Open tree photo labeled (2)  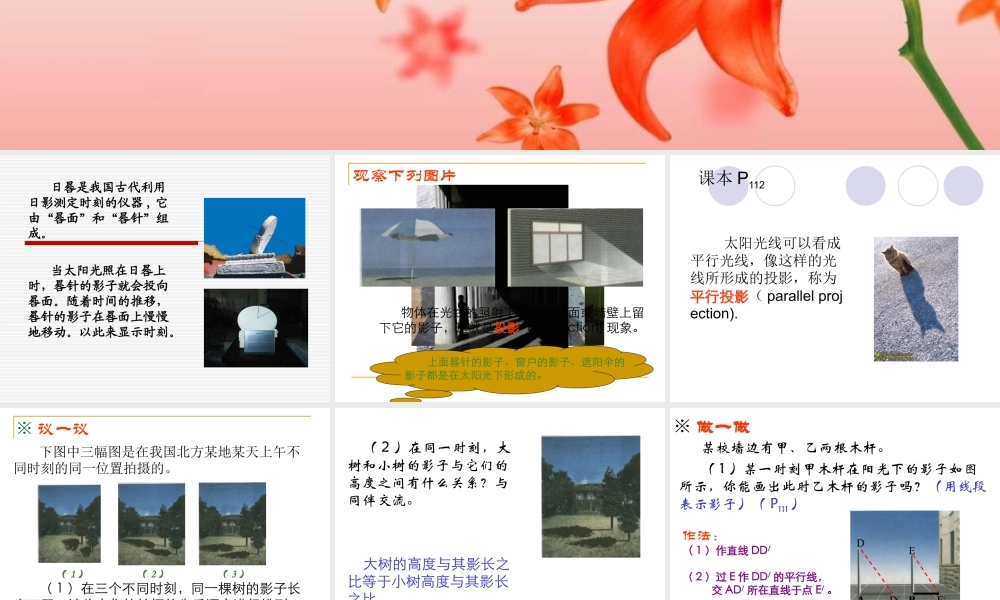pyautogui.click(x=151, y=524)
